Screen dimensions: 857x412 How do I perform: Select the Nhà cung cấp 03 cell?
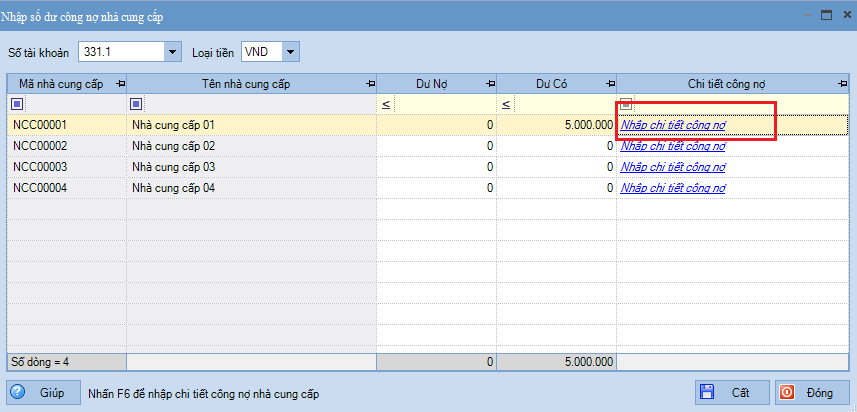click(x=251, y=167)
